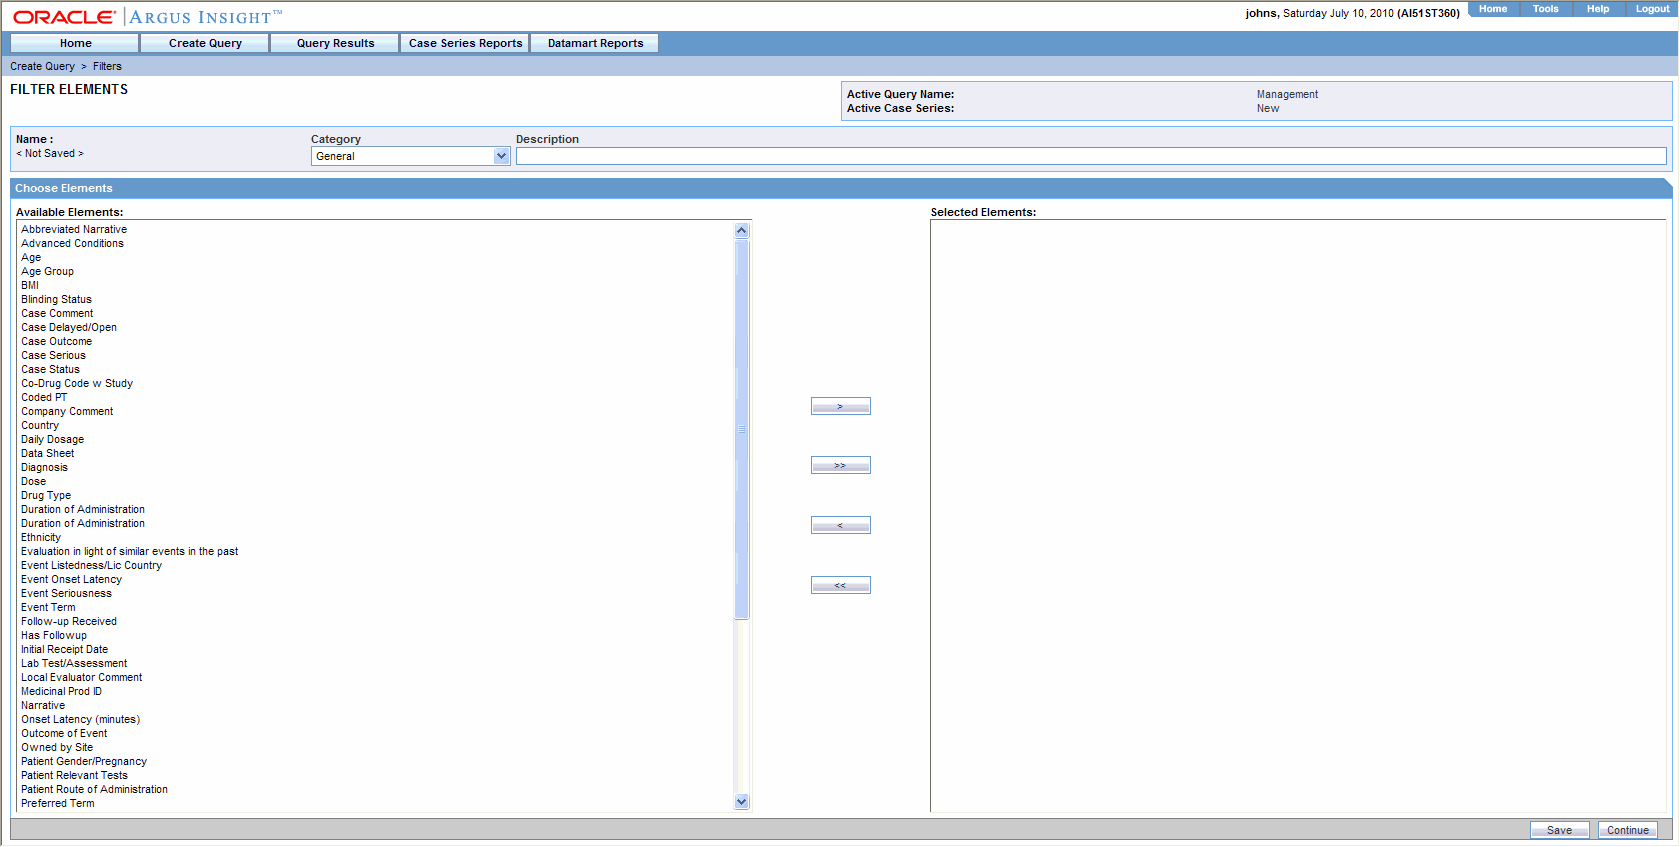Select Medicinal Prod ID element

(61, 691)
